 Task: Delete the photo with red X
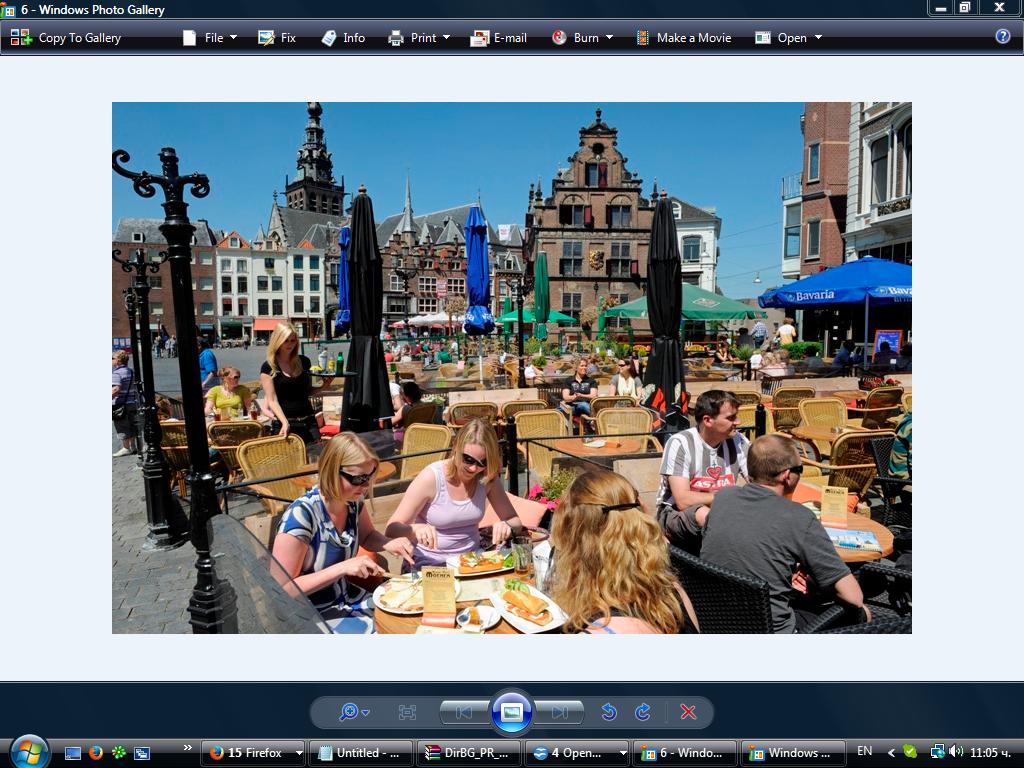[x=688, y=712]
